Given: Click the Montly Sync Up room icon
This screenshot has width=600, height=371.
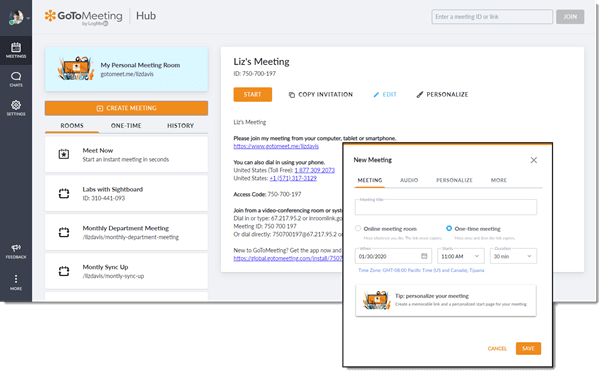Looking at the screenshot, I should click(x=64, y=271).
